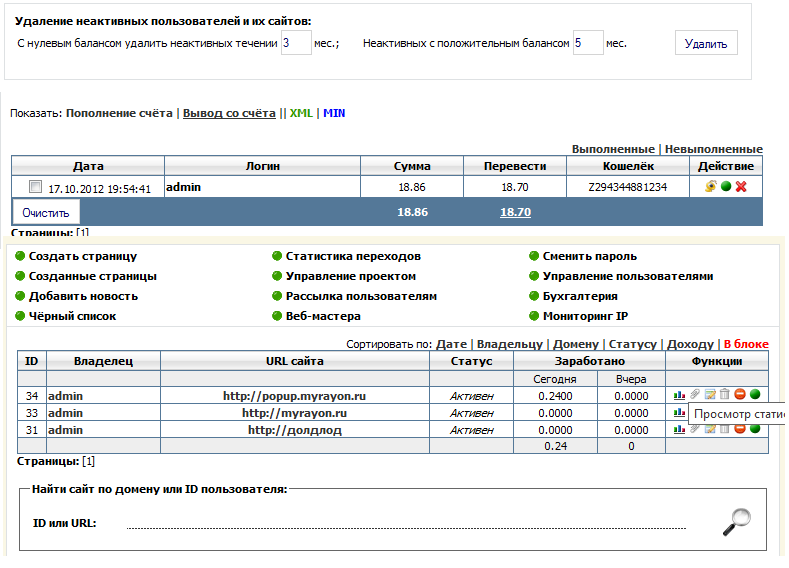This screenshot has height=568, width=789.
Task: Open statistics chart icon for site popup.myrayon.ru
Action: point(679,395)
